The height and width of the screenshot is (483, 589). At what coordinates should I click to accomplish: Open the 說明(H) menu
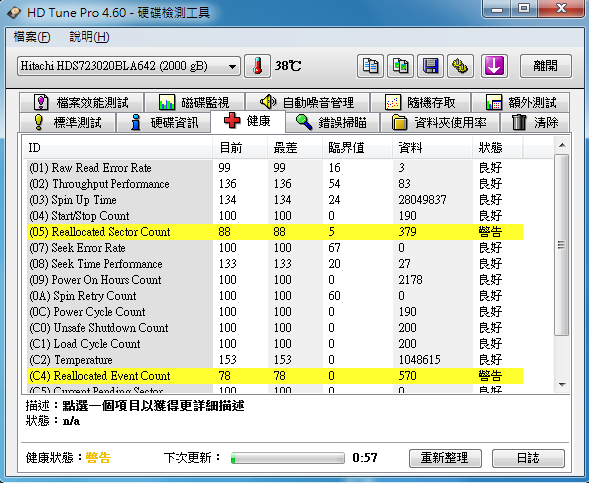tap(89, 37)
